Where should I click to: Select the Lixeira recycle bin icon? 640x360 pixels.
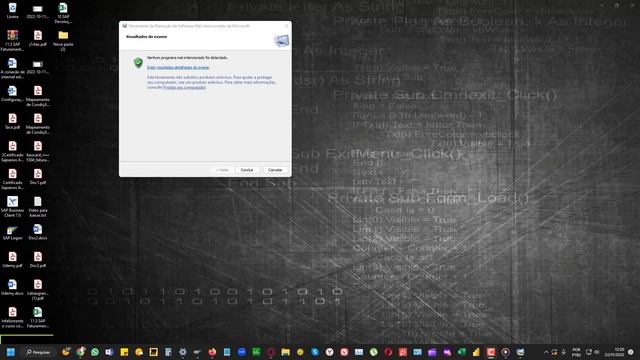tap(13, 11)
